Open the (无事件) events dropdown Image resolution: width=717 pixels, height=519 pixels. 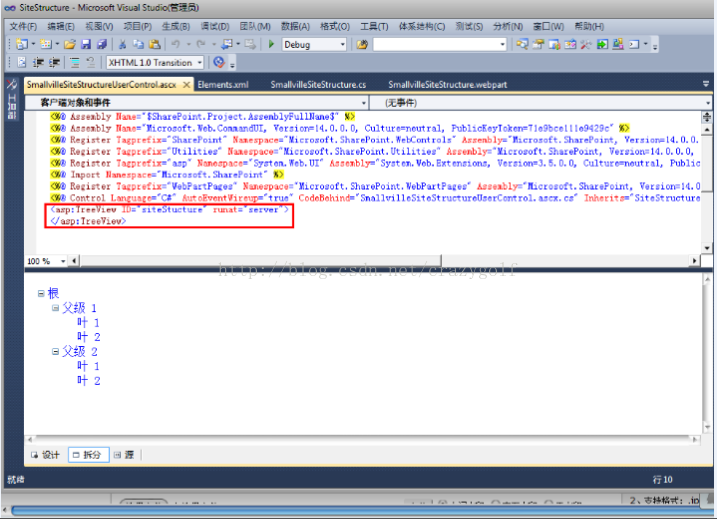708,102
